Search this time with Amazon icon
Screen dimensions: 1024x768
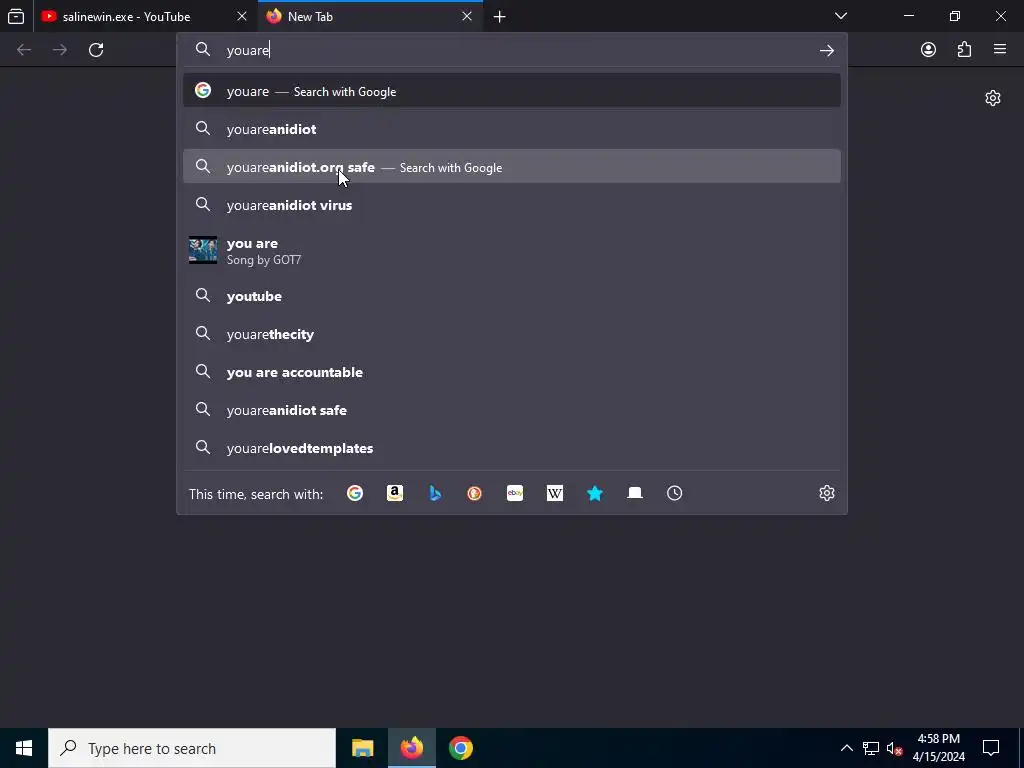(x=394, y=493)
